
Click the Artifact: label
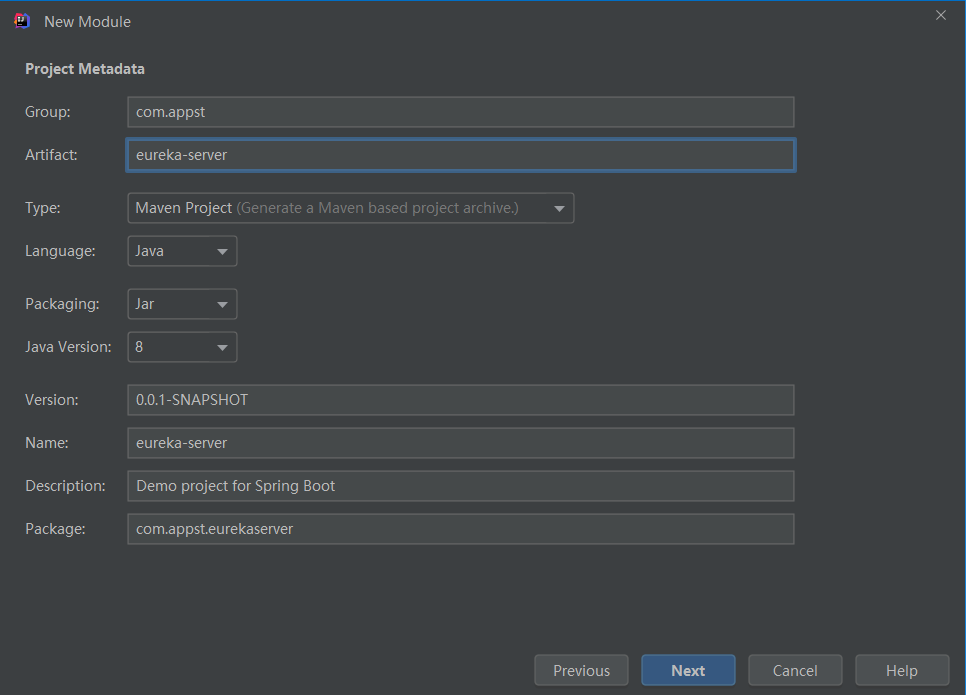pyautogui.click(x=51, y=155)
